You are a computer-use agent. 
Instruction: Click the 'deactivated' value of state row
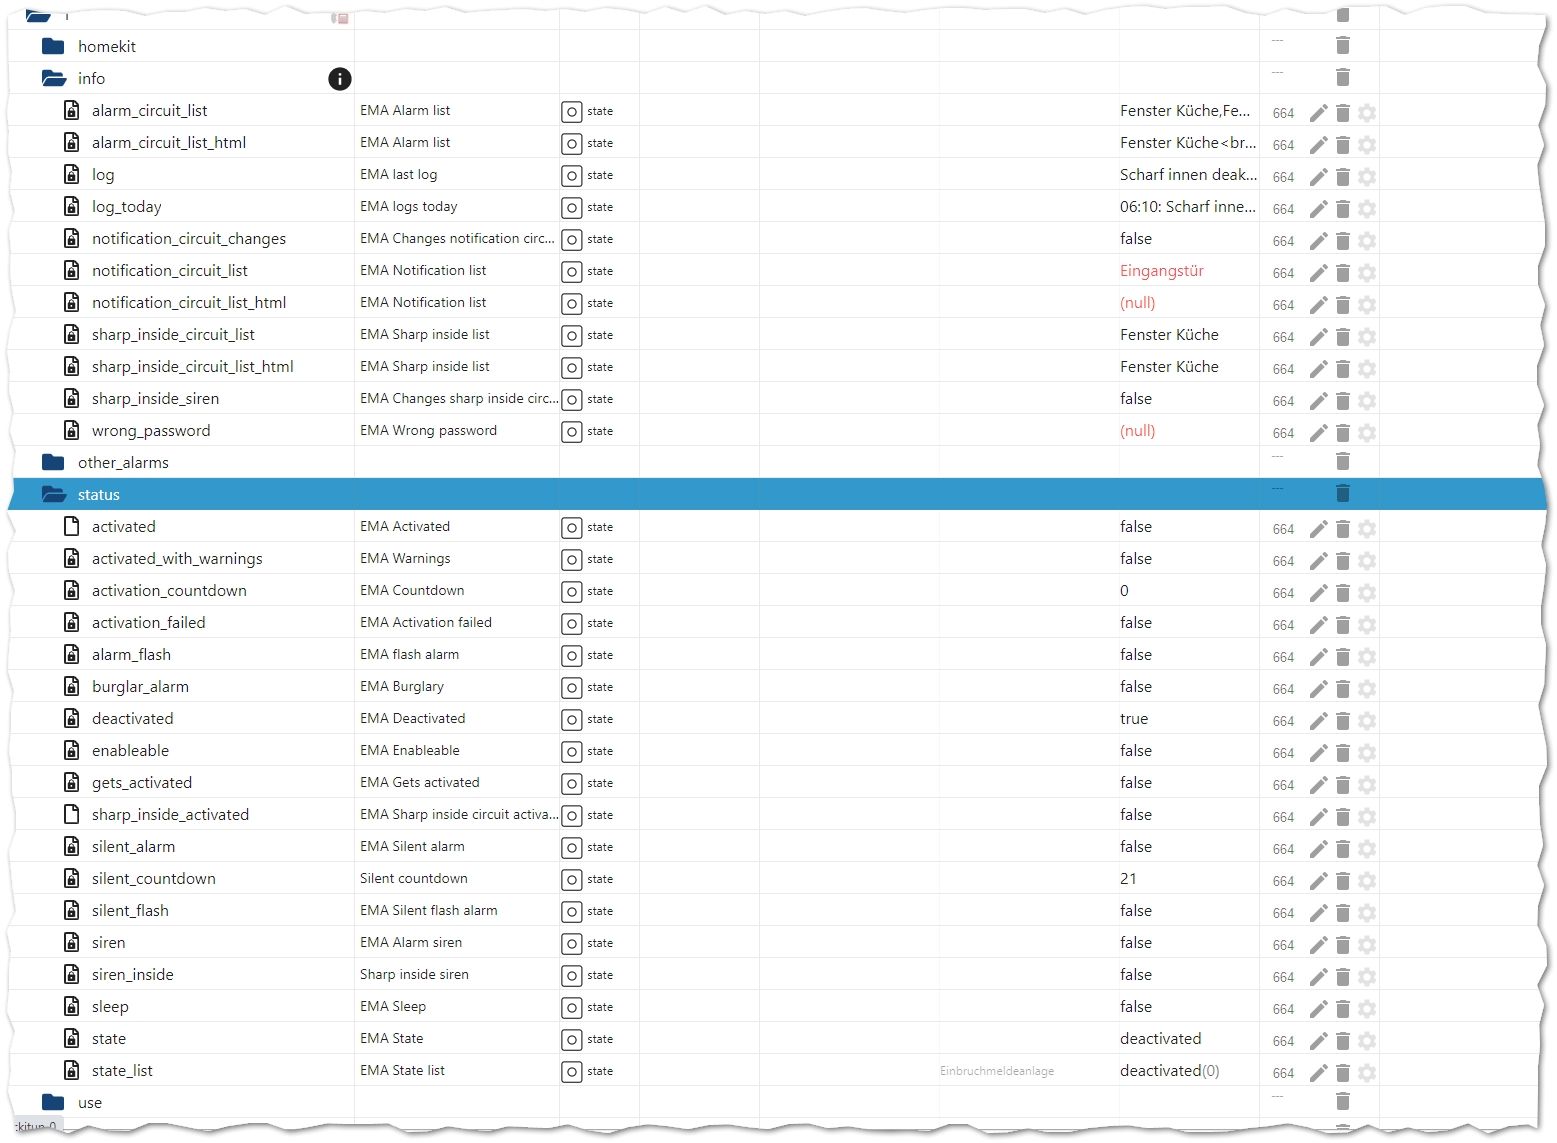click(1161, 1038)
